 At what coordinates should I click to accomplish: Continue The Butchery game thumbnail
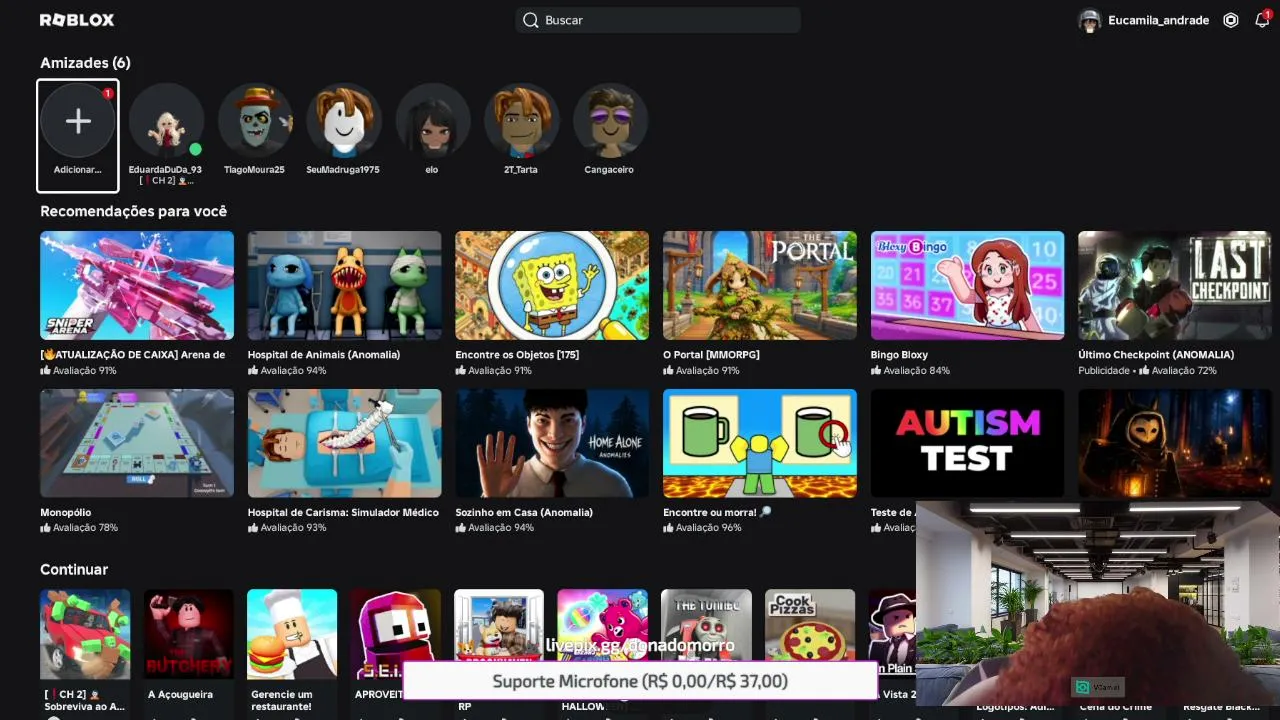tap(189, 634)
